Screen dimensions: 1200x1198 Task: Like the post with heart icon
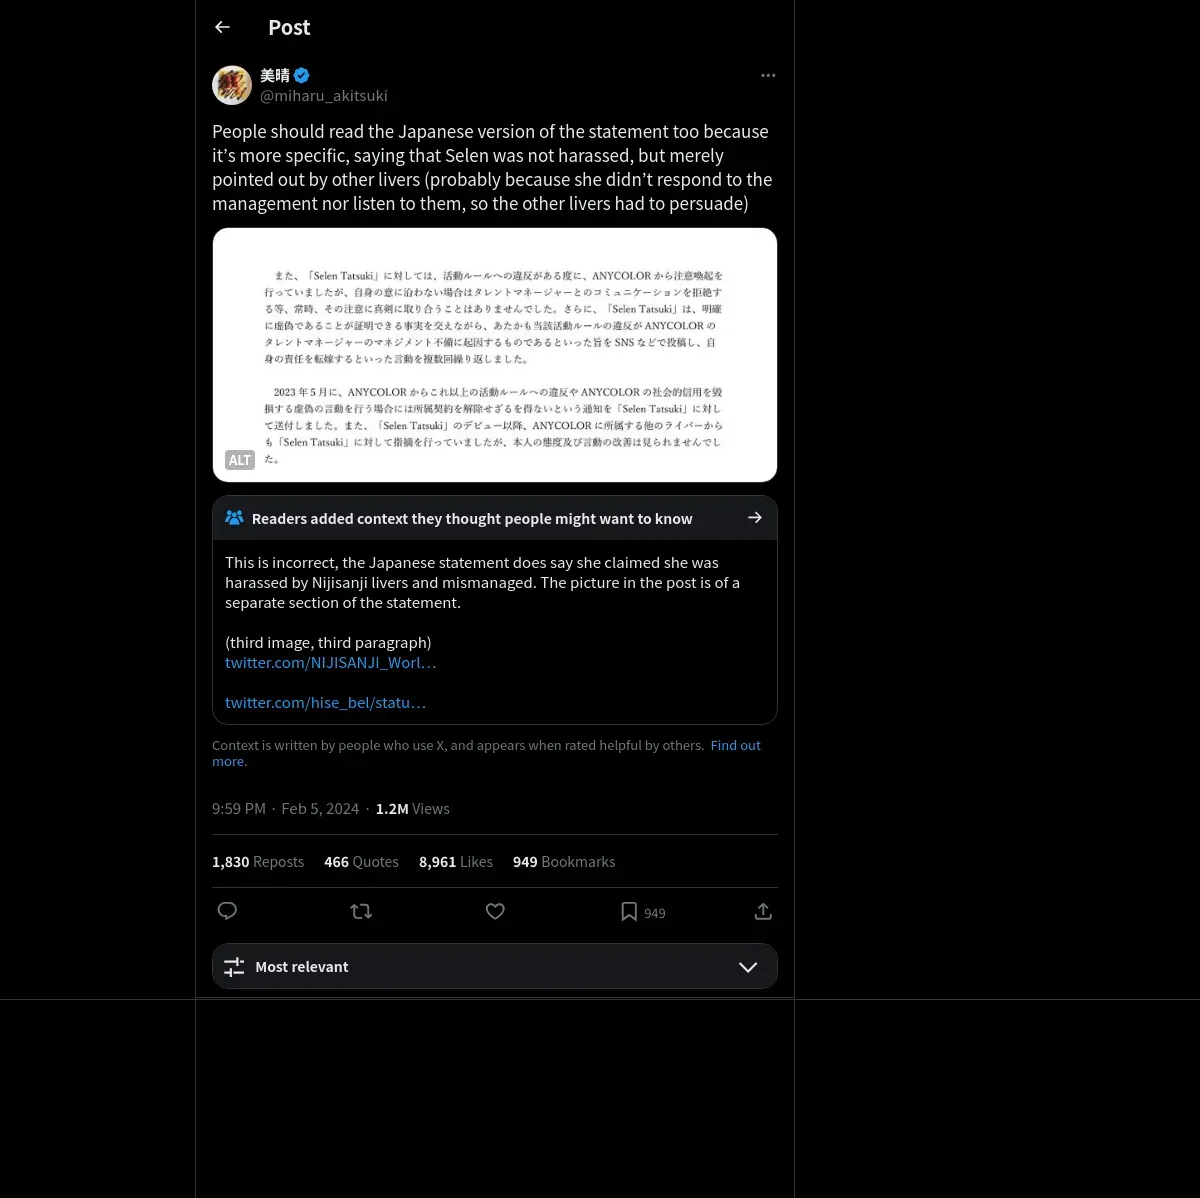[x=495, y=911]
